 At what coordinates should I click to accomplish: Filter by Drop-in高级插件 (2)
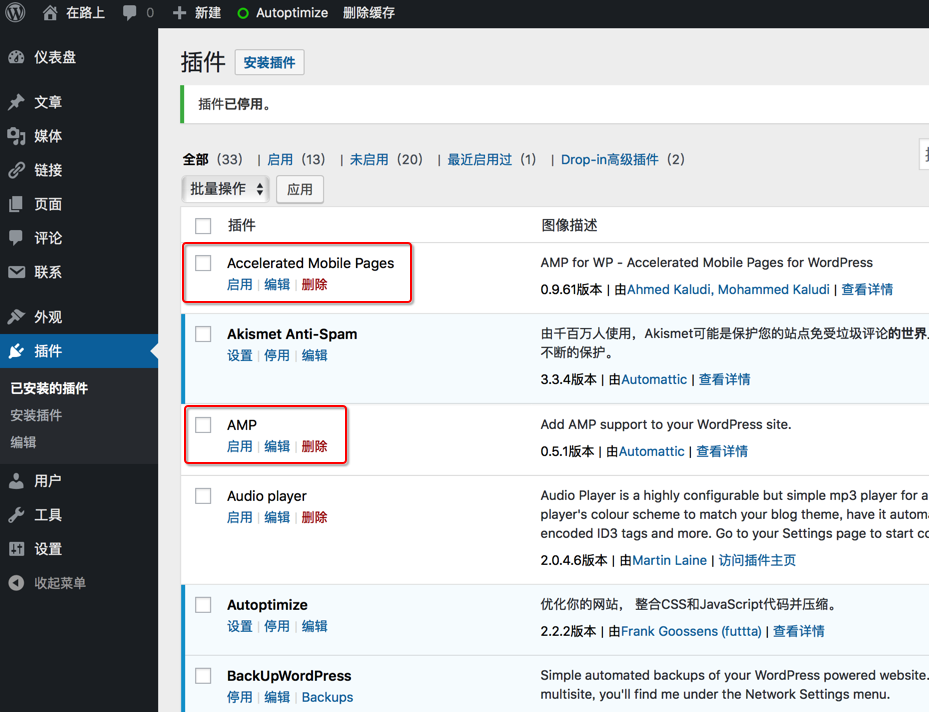(x=623, y=159)
